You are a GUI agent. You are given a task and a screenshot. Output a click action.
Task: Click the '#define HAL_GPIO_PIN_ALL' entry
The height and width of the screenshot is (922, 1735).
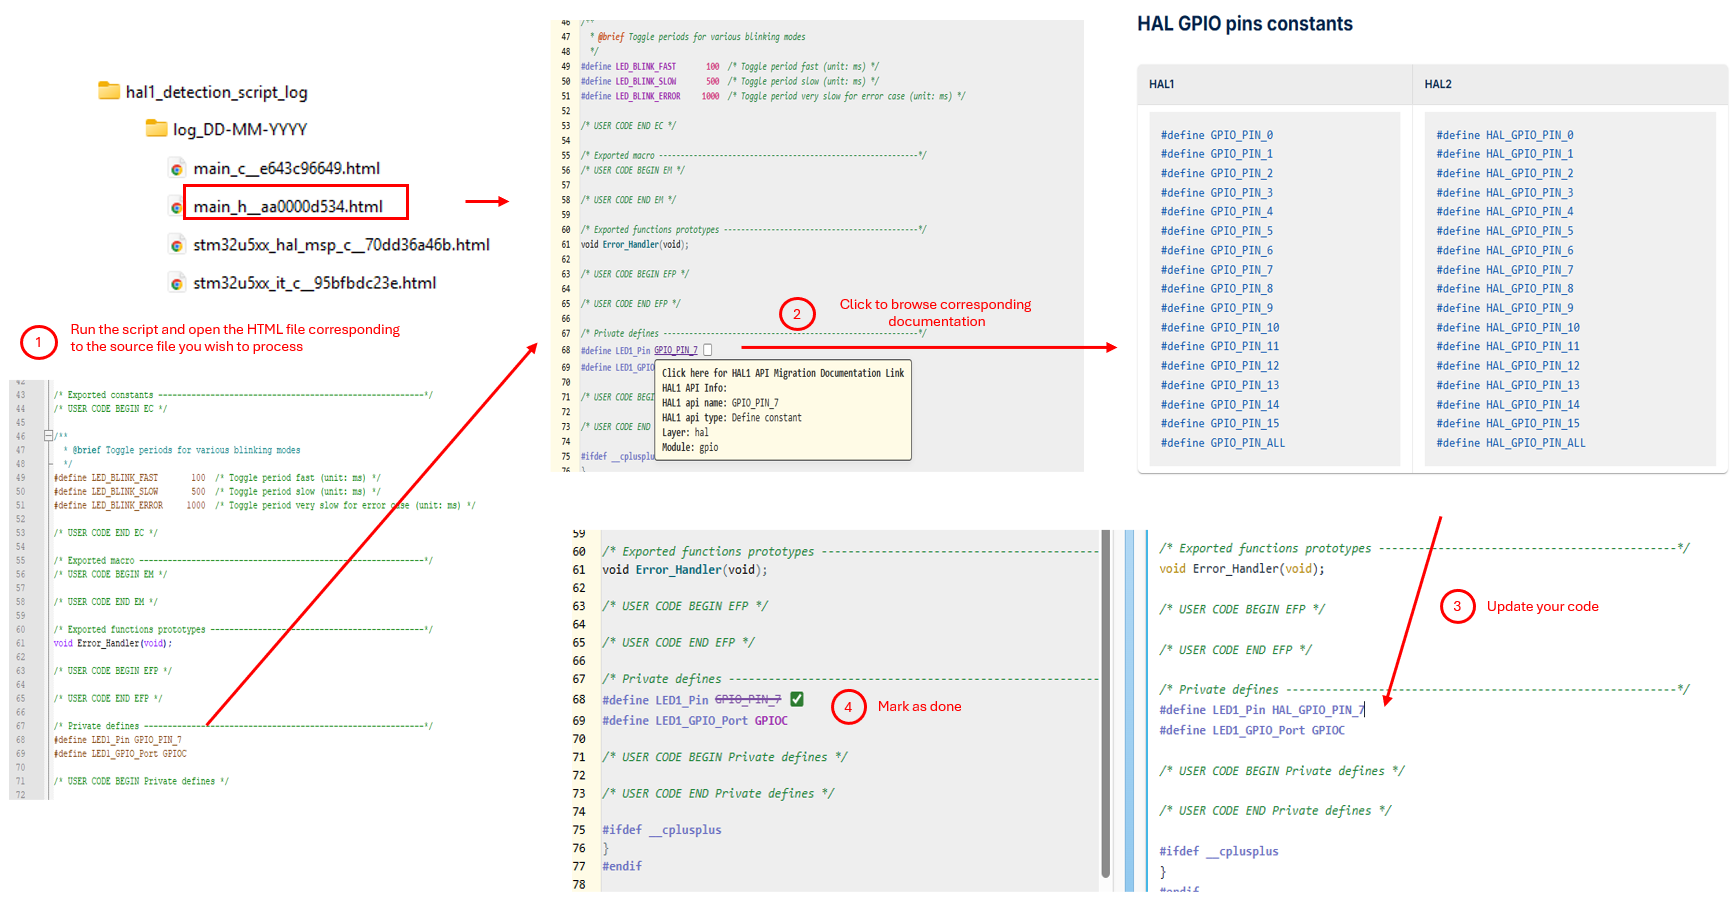click(1511, 443)
